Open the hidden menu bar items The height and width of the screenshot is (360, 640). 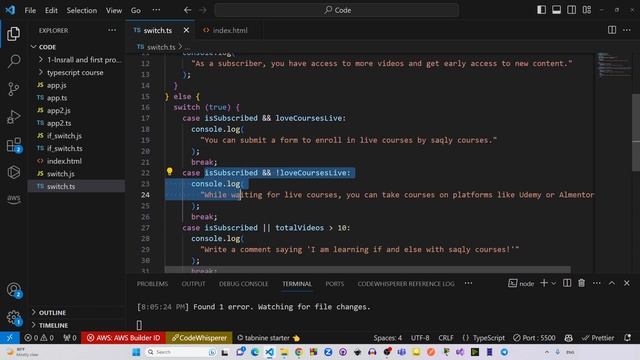(156, 10)
